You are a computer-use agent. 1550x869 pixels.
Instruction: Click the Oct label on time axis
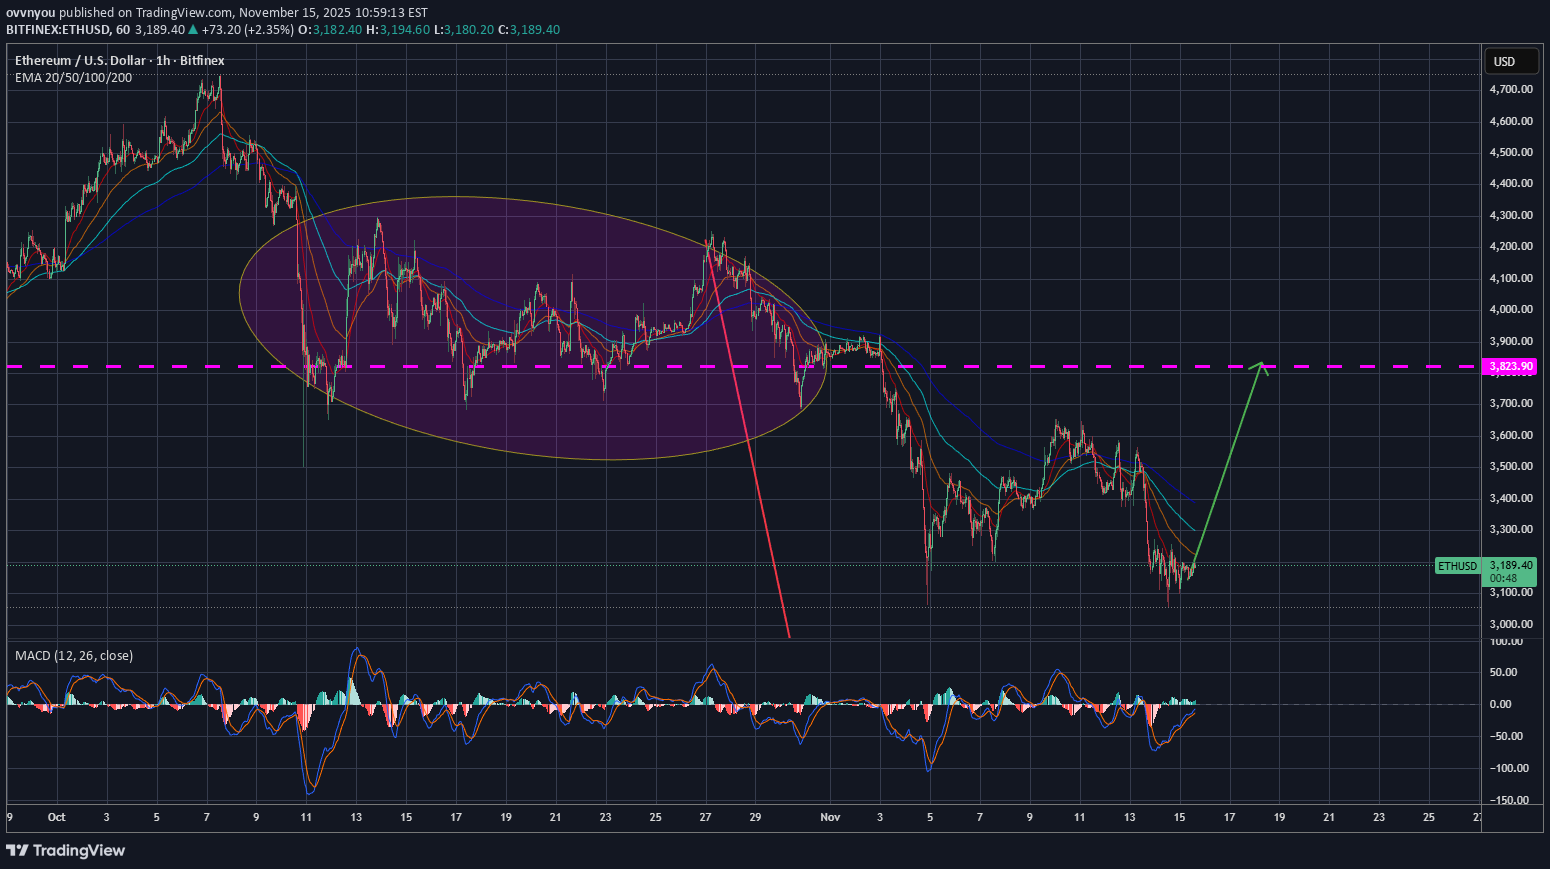tap(56, 817)
